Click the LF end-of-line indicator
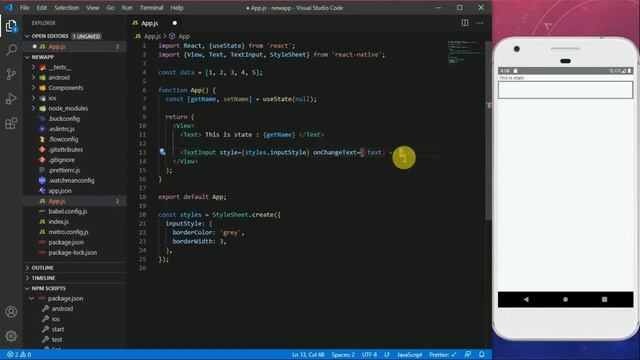This screenshot has height=360, width=640. coord(387,355)
